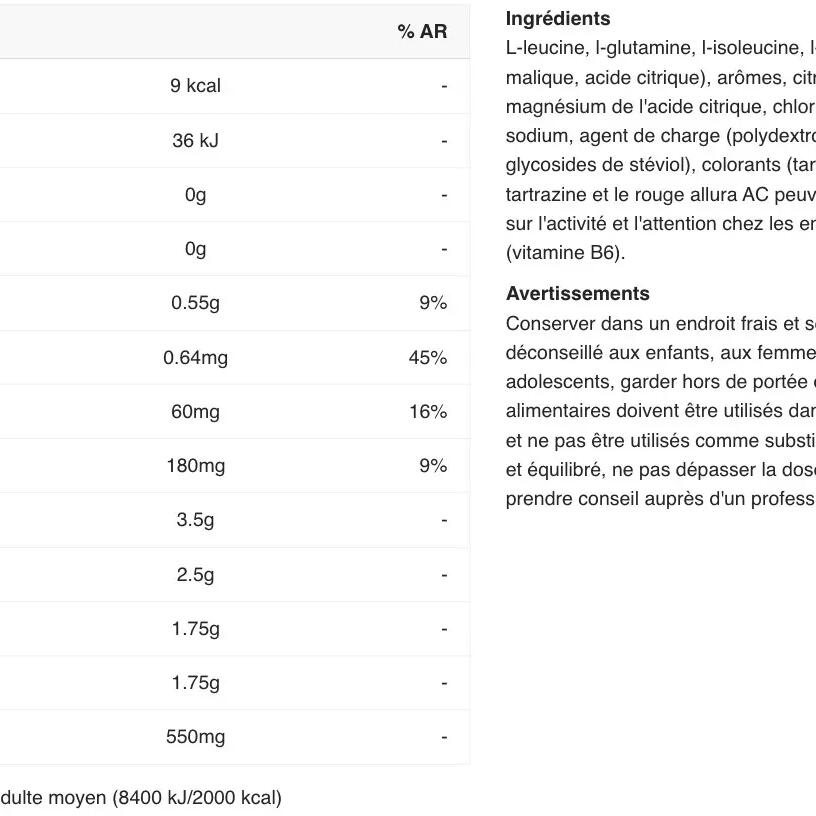816x816 pixels.
Task: Click the "Avertissements" heading
Action: (x=578, y=294)
